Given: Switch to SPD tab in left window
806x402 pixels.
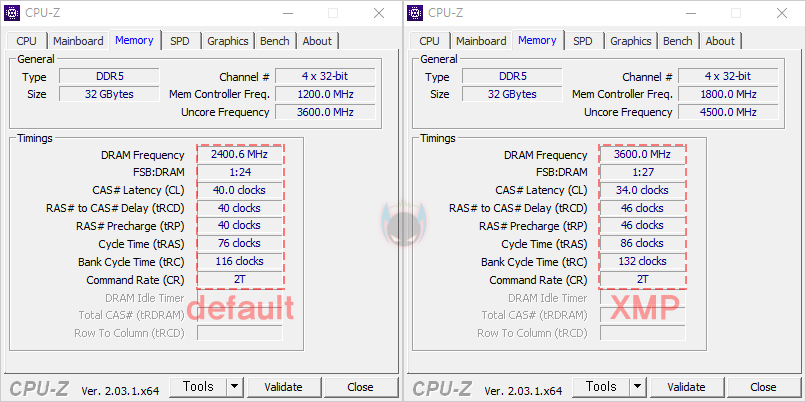Looking at the screenshot, I should pos(179,41).
